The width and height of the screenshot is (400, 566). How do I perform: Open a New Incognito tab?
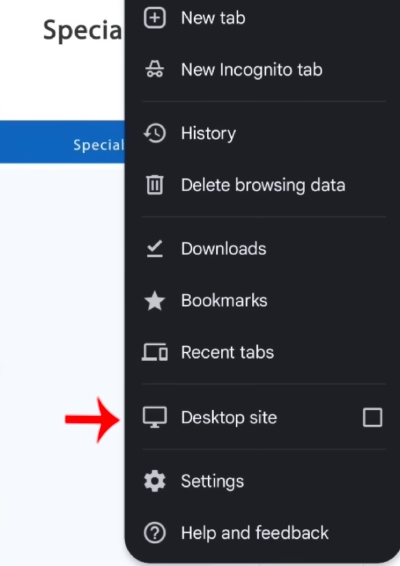coord(252,69)
